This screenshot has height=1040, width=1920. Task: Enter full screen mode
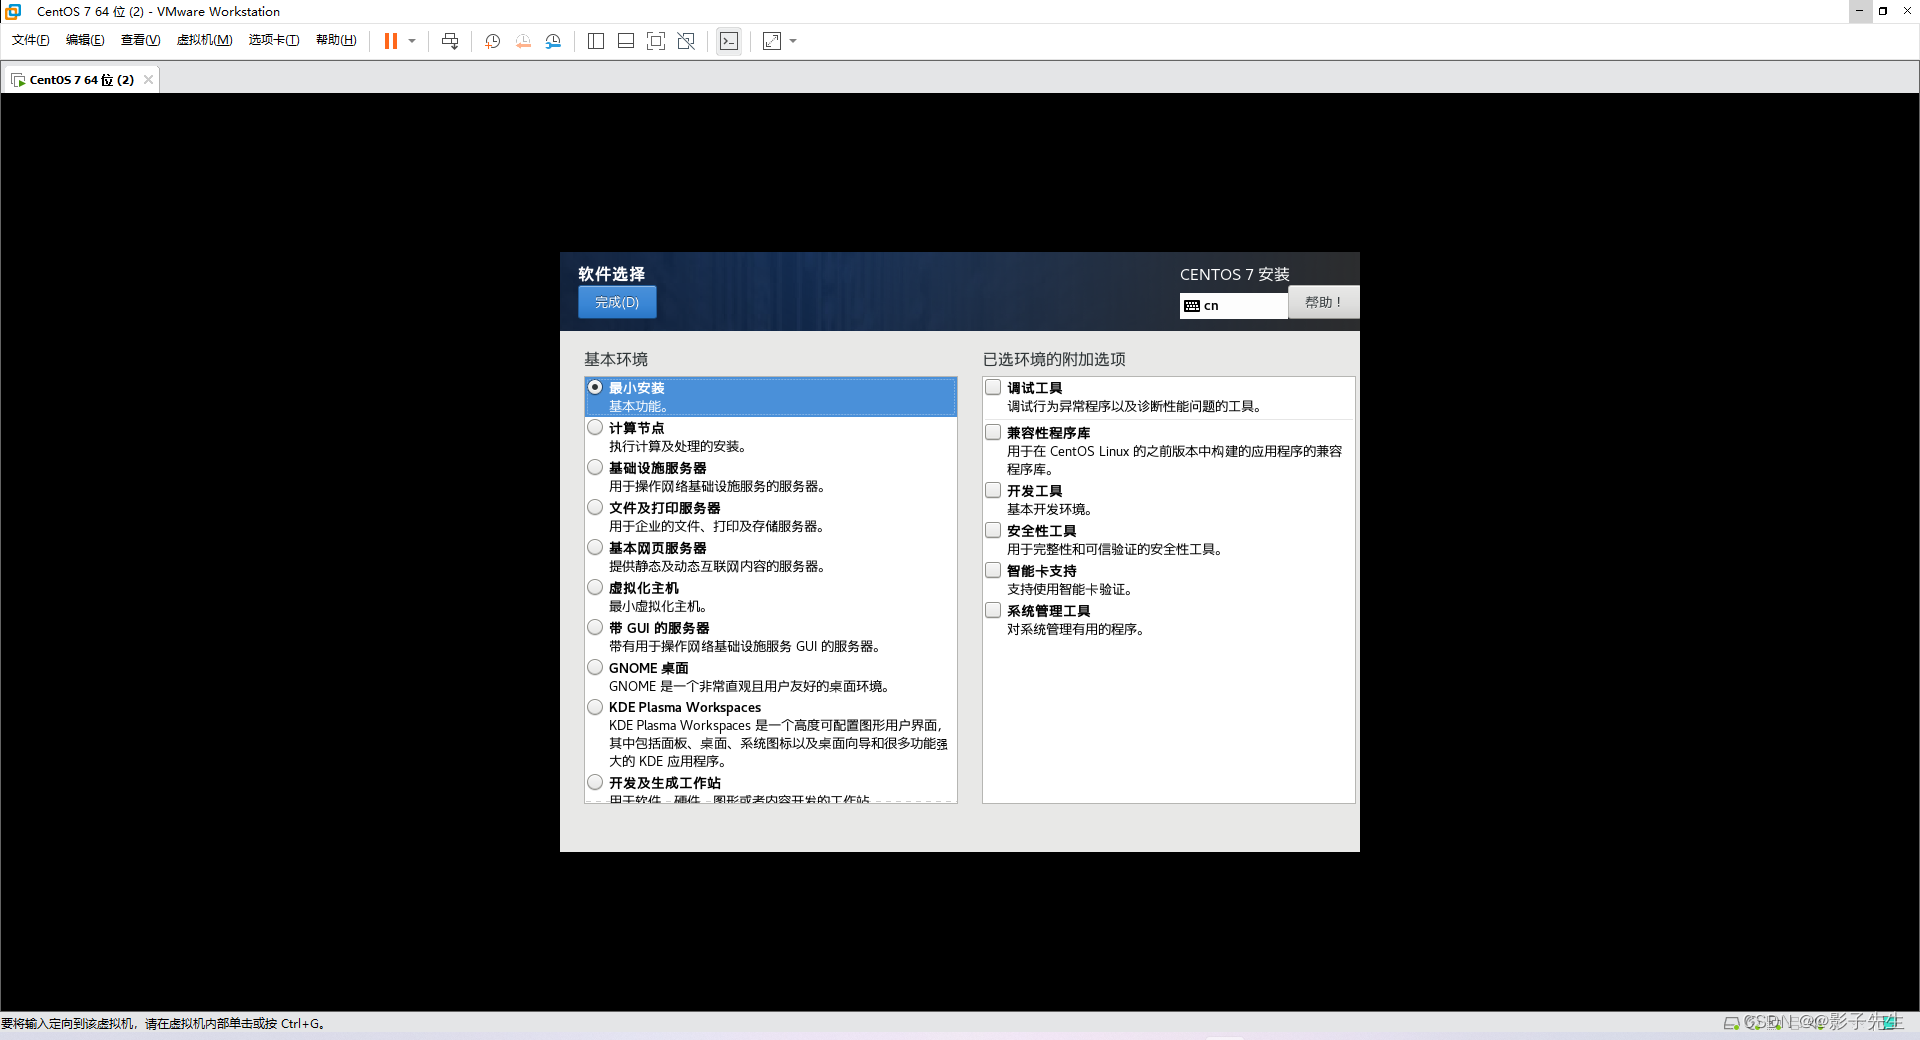656,41
